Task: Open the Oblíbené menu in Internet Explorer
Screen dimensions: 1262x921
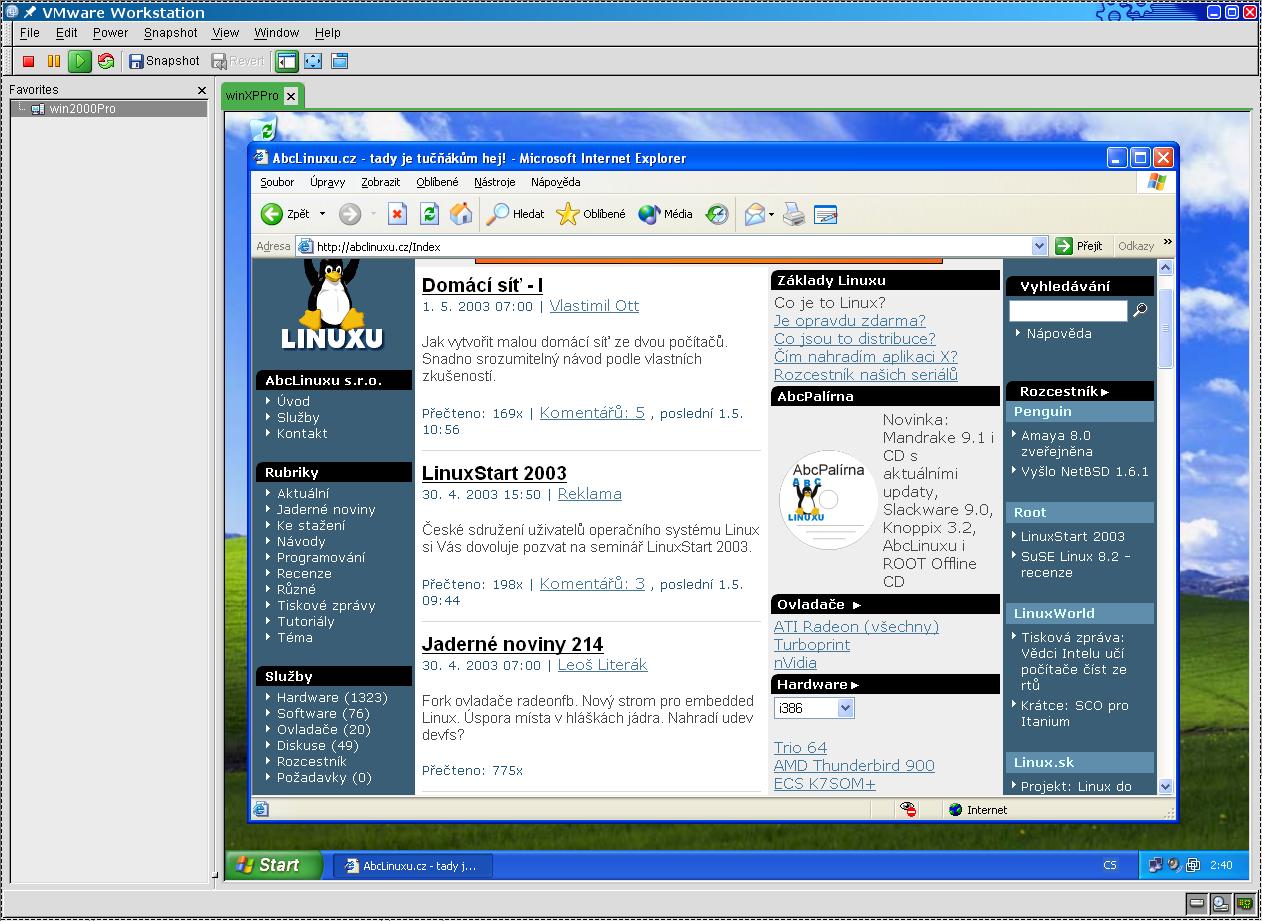Action: pyautogui.click(x=437, y=182)
